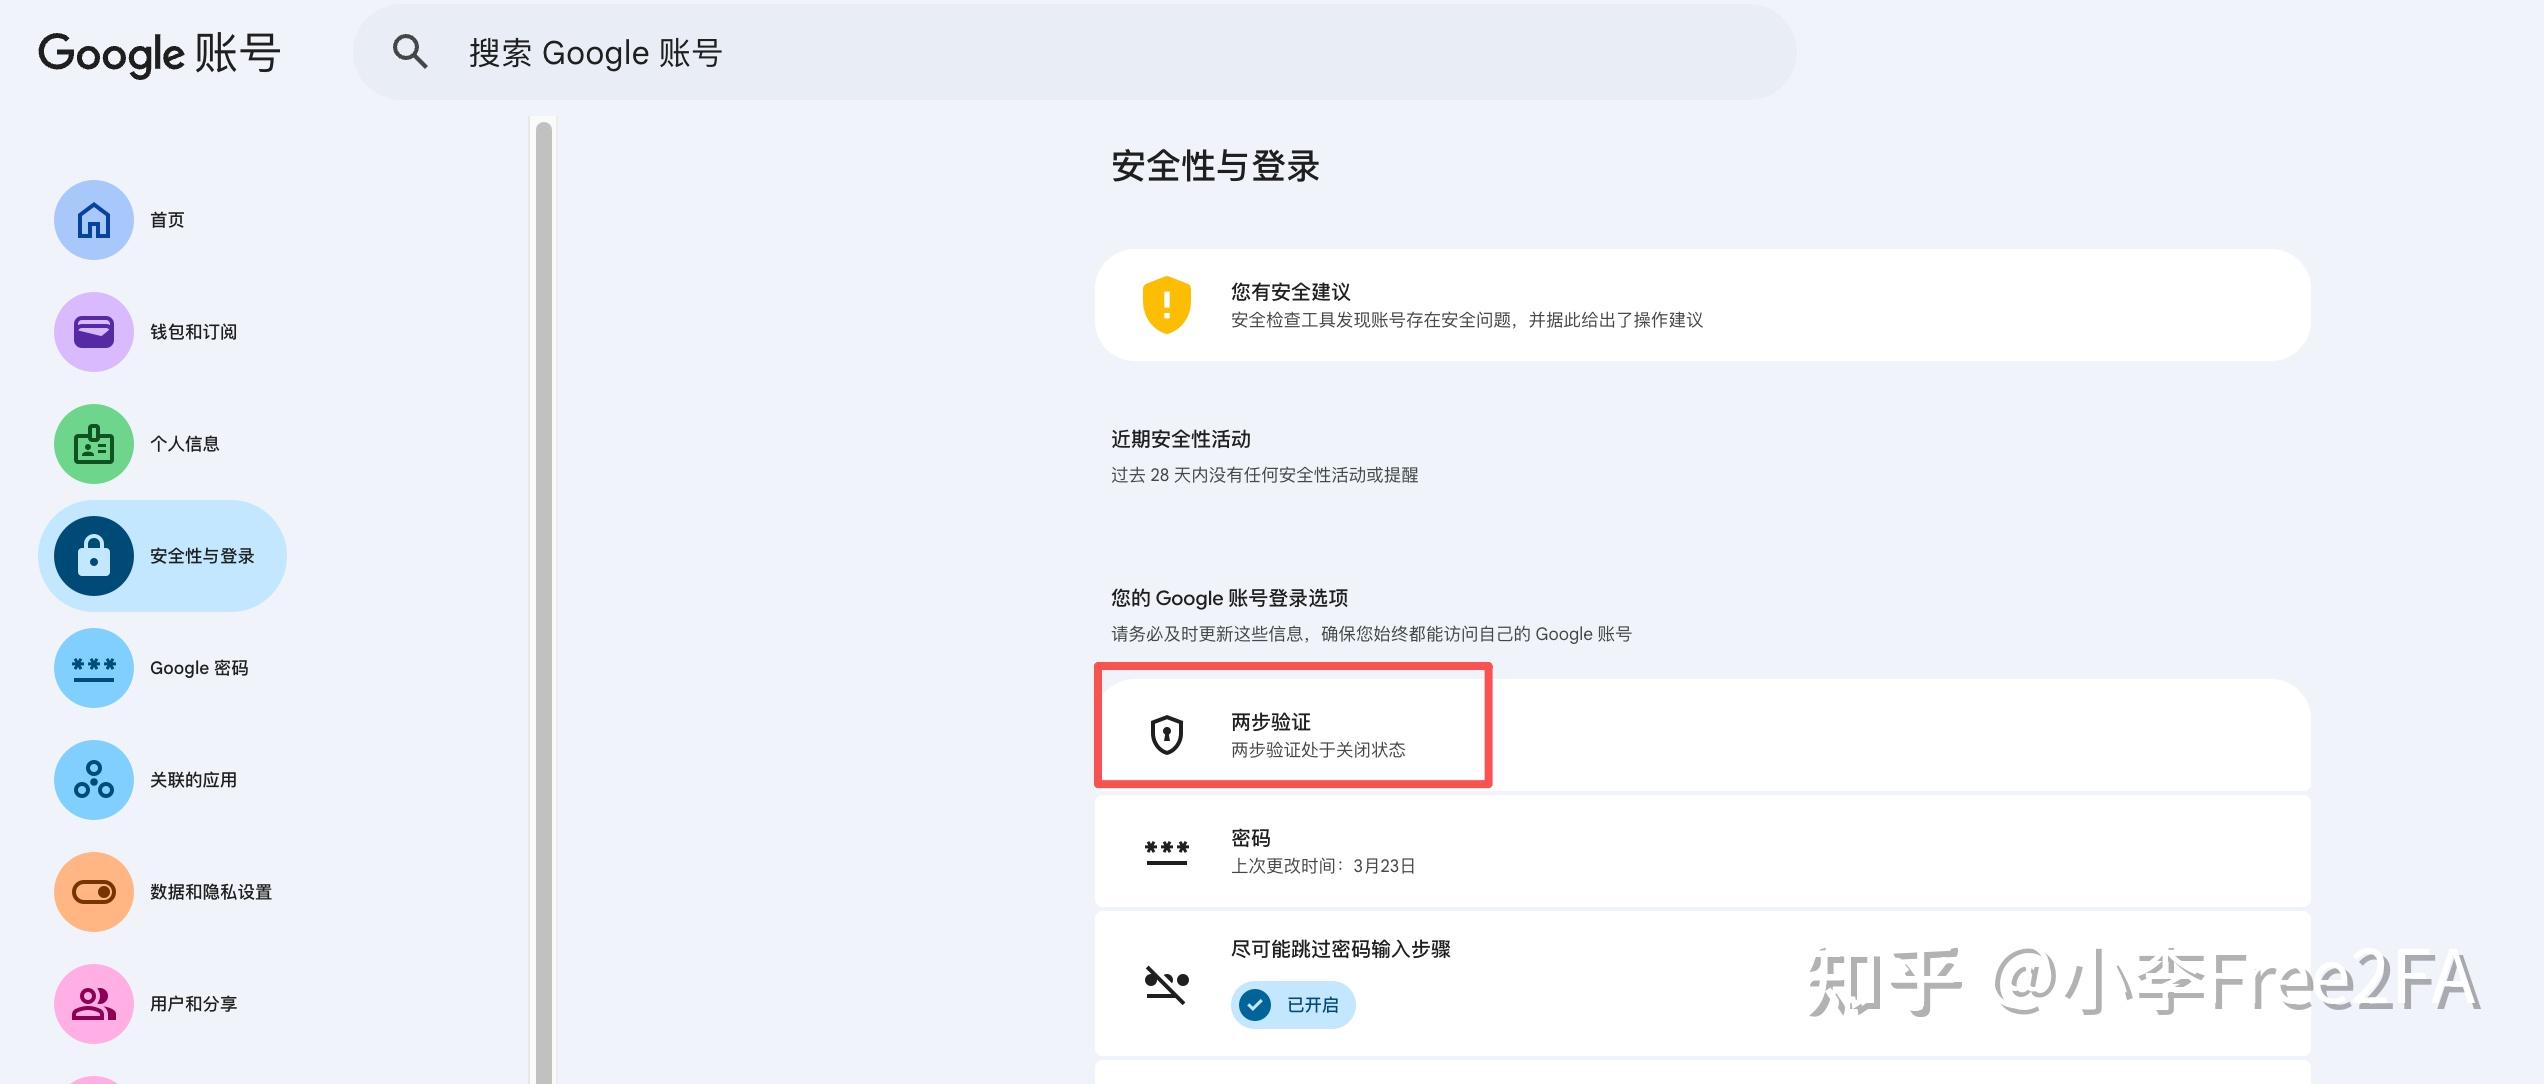Click the 个人信息 ID card icon
Viewport: 2544px width, 1084px height.
point(94,444)
